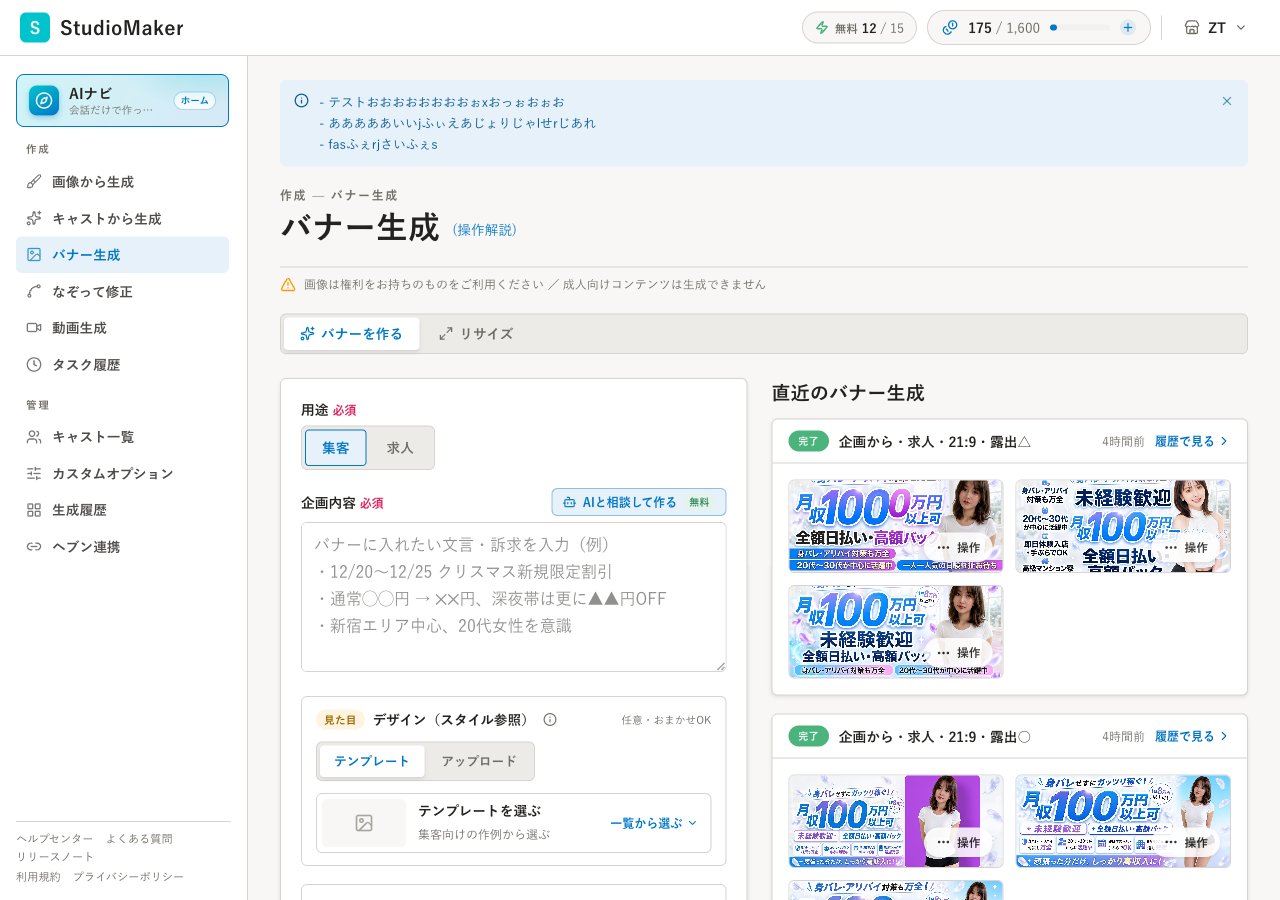Switch to リサイズ tab
The width and height of the screenshot is (1280, 900).
[476, 334]
